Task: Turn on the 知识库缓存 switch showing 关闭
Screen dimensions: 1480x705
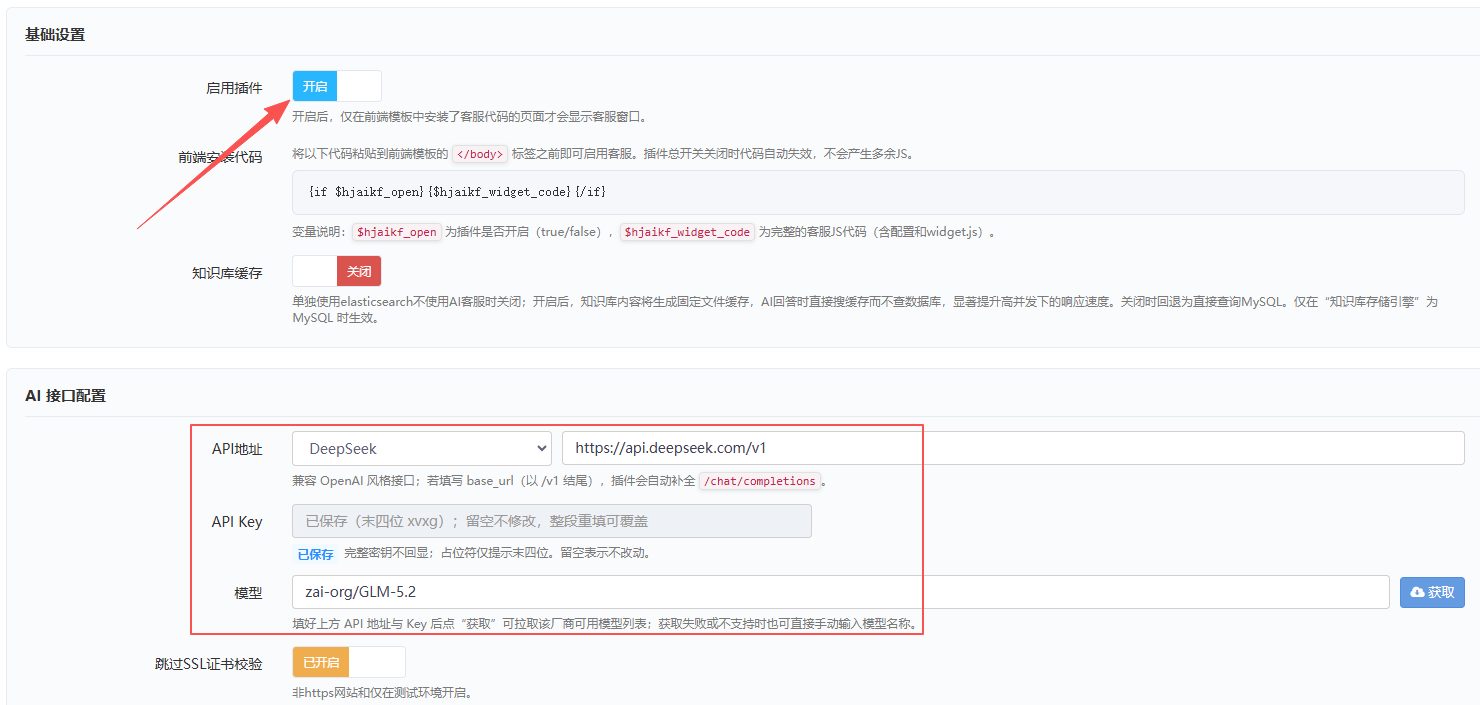Action: (x=337, y=271)
